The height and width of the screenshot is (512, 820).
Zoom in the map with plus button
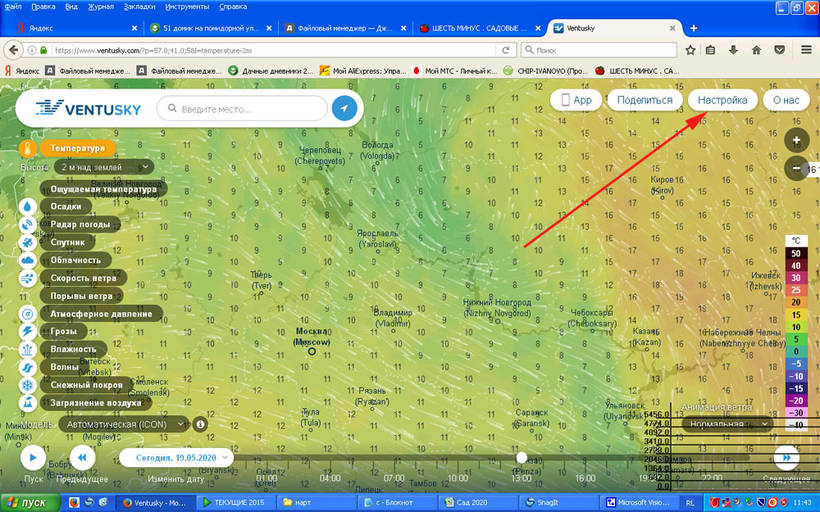(x=796, y=141)
